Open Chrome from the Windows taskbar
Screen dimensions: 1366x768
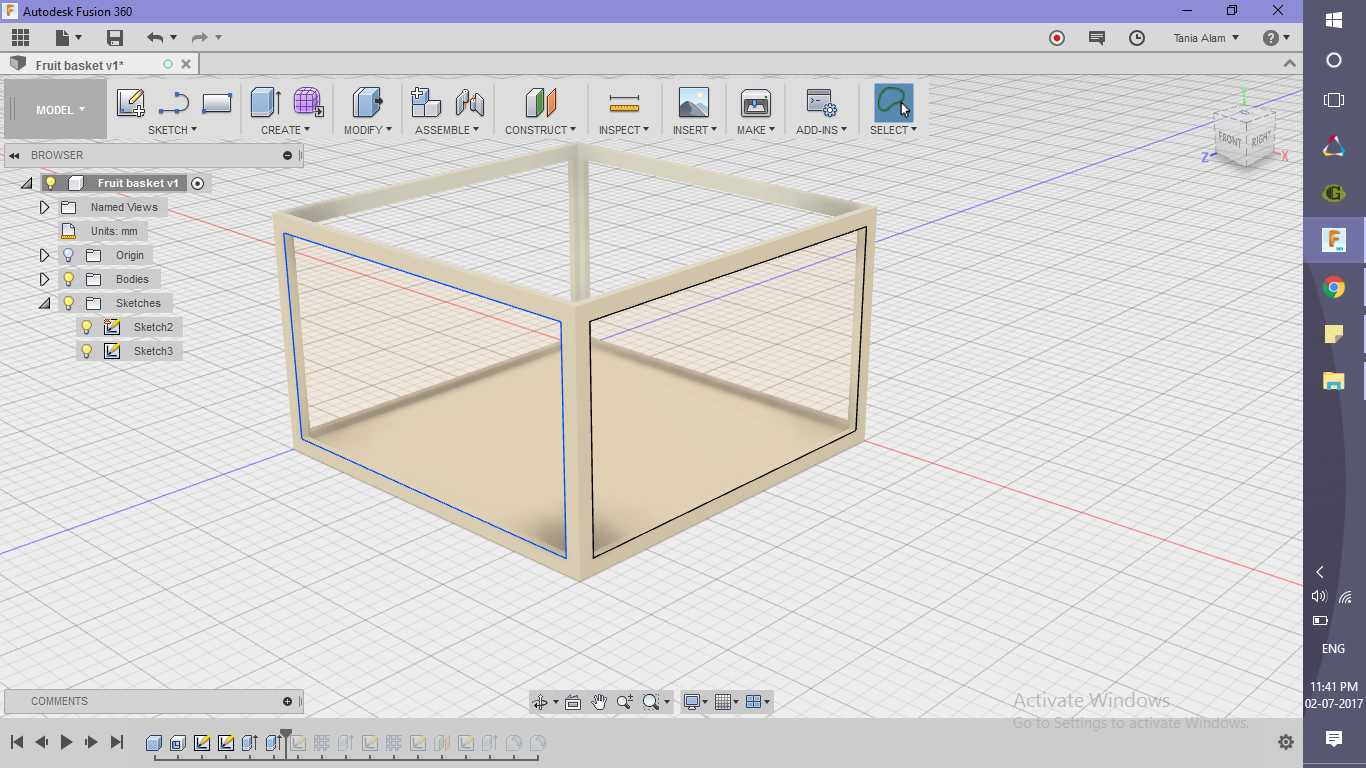pyautogui.click(x=1334, y=288)
